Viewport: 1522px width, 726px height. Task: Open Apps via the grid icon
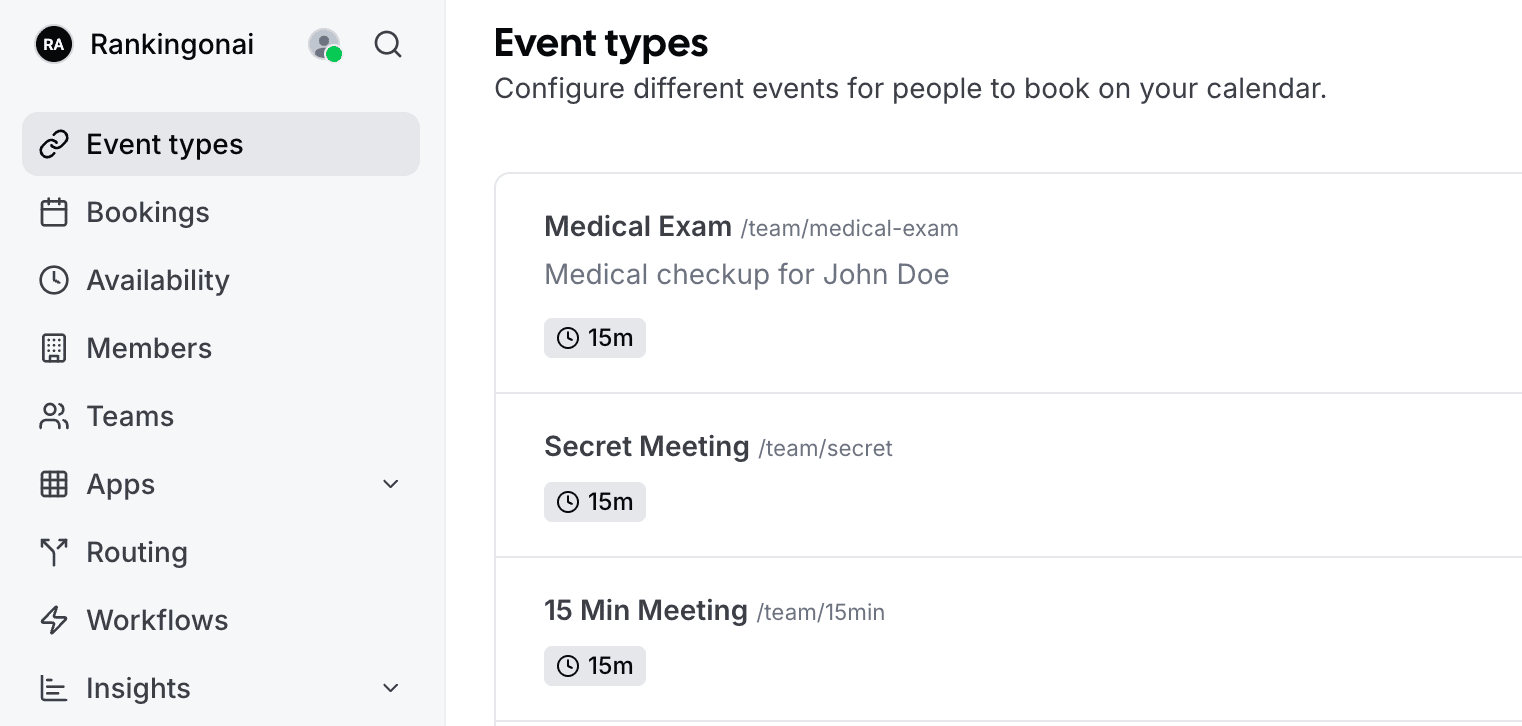(x=54, y=484)
